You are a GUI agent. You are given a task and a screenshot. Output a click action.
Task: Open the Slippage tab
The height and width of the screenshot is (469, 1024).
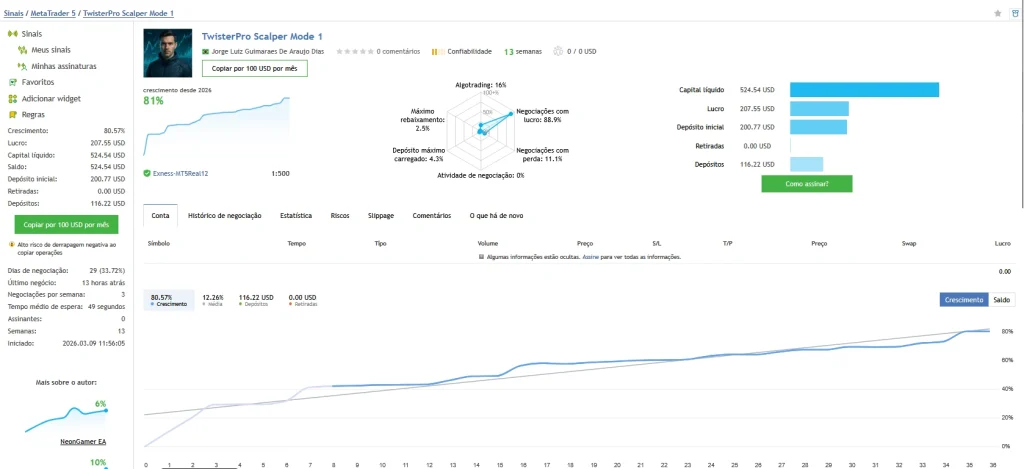(381, 216)
